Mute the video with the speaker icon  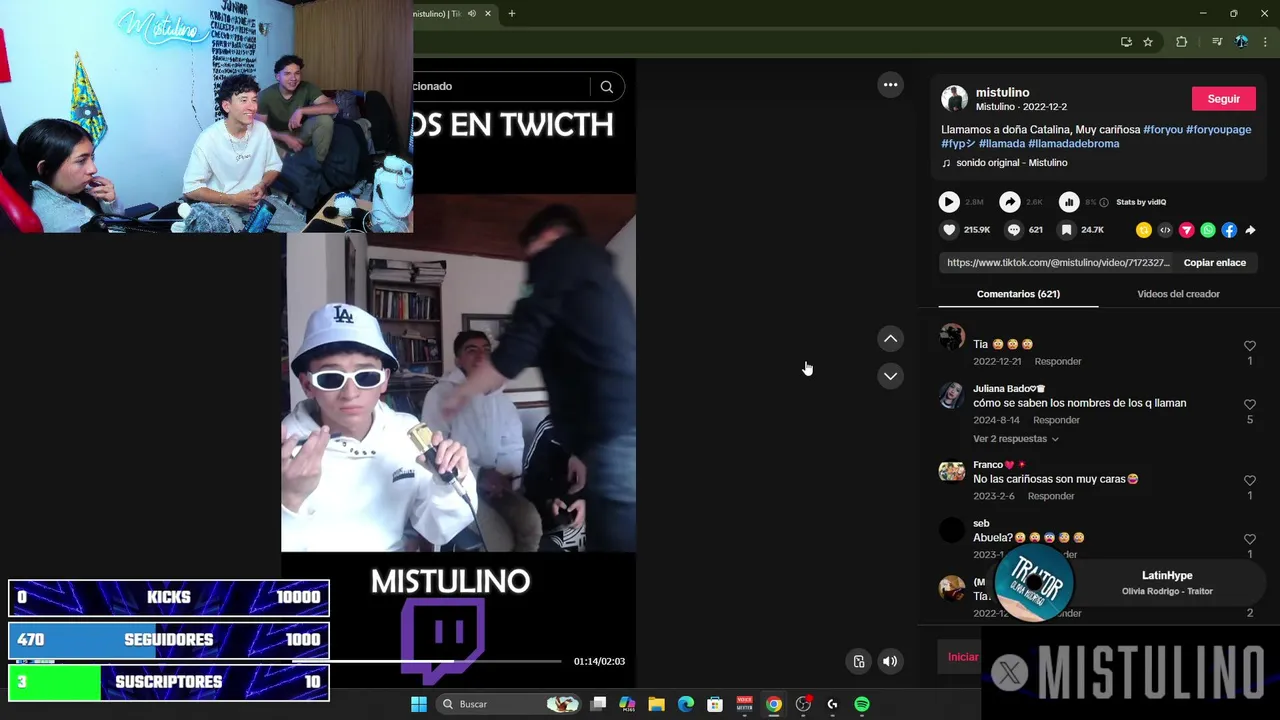point(889,661)
